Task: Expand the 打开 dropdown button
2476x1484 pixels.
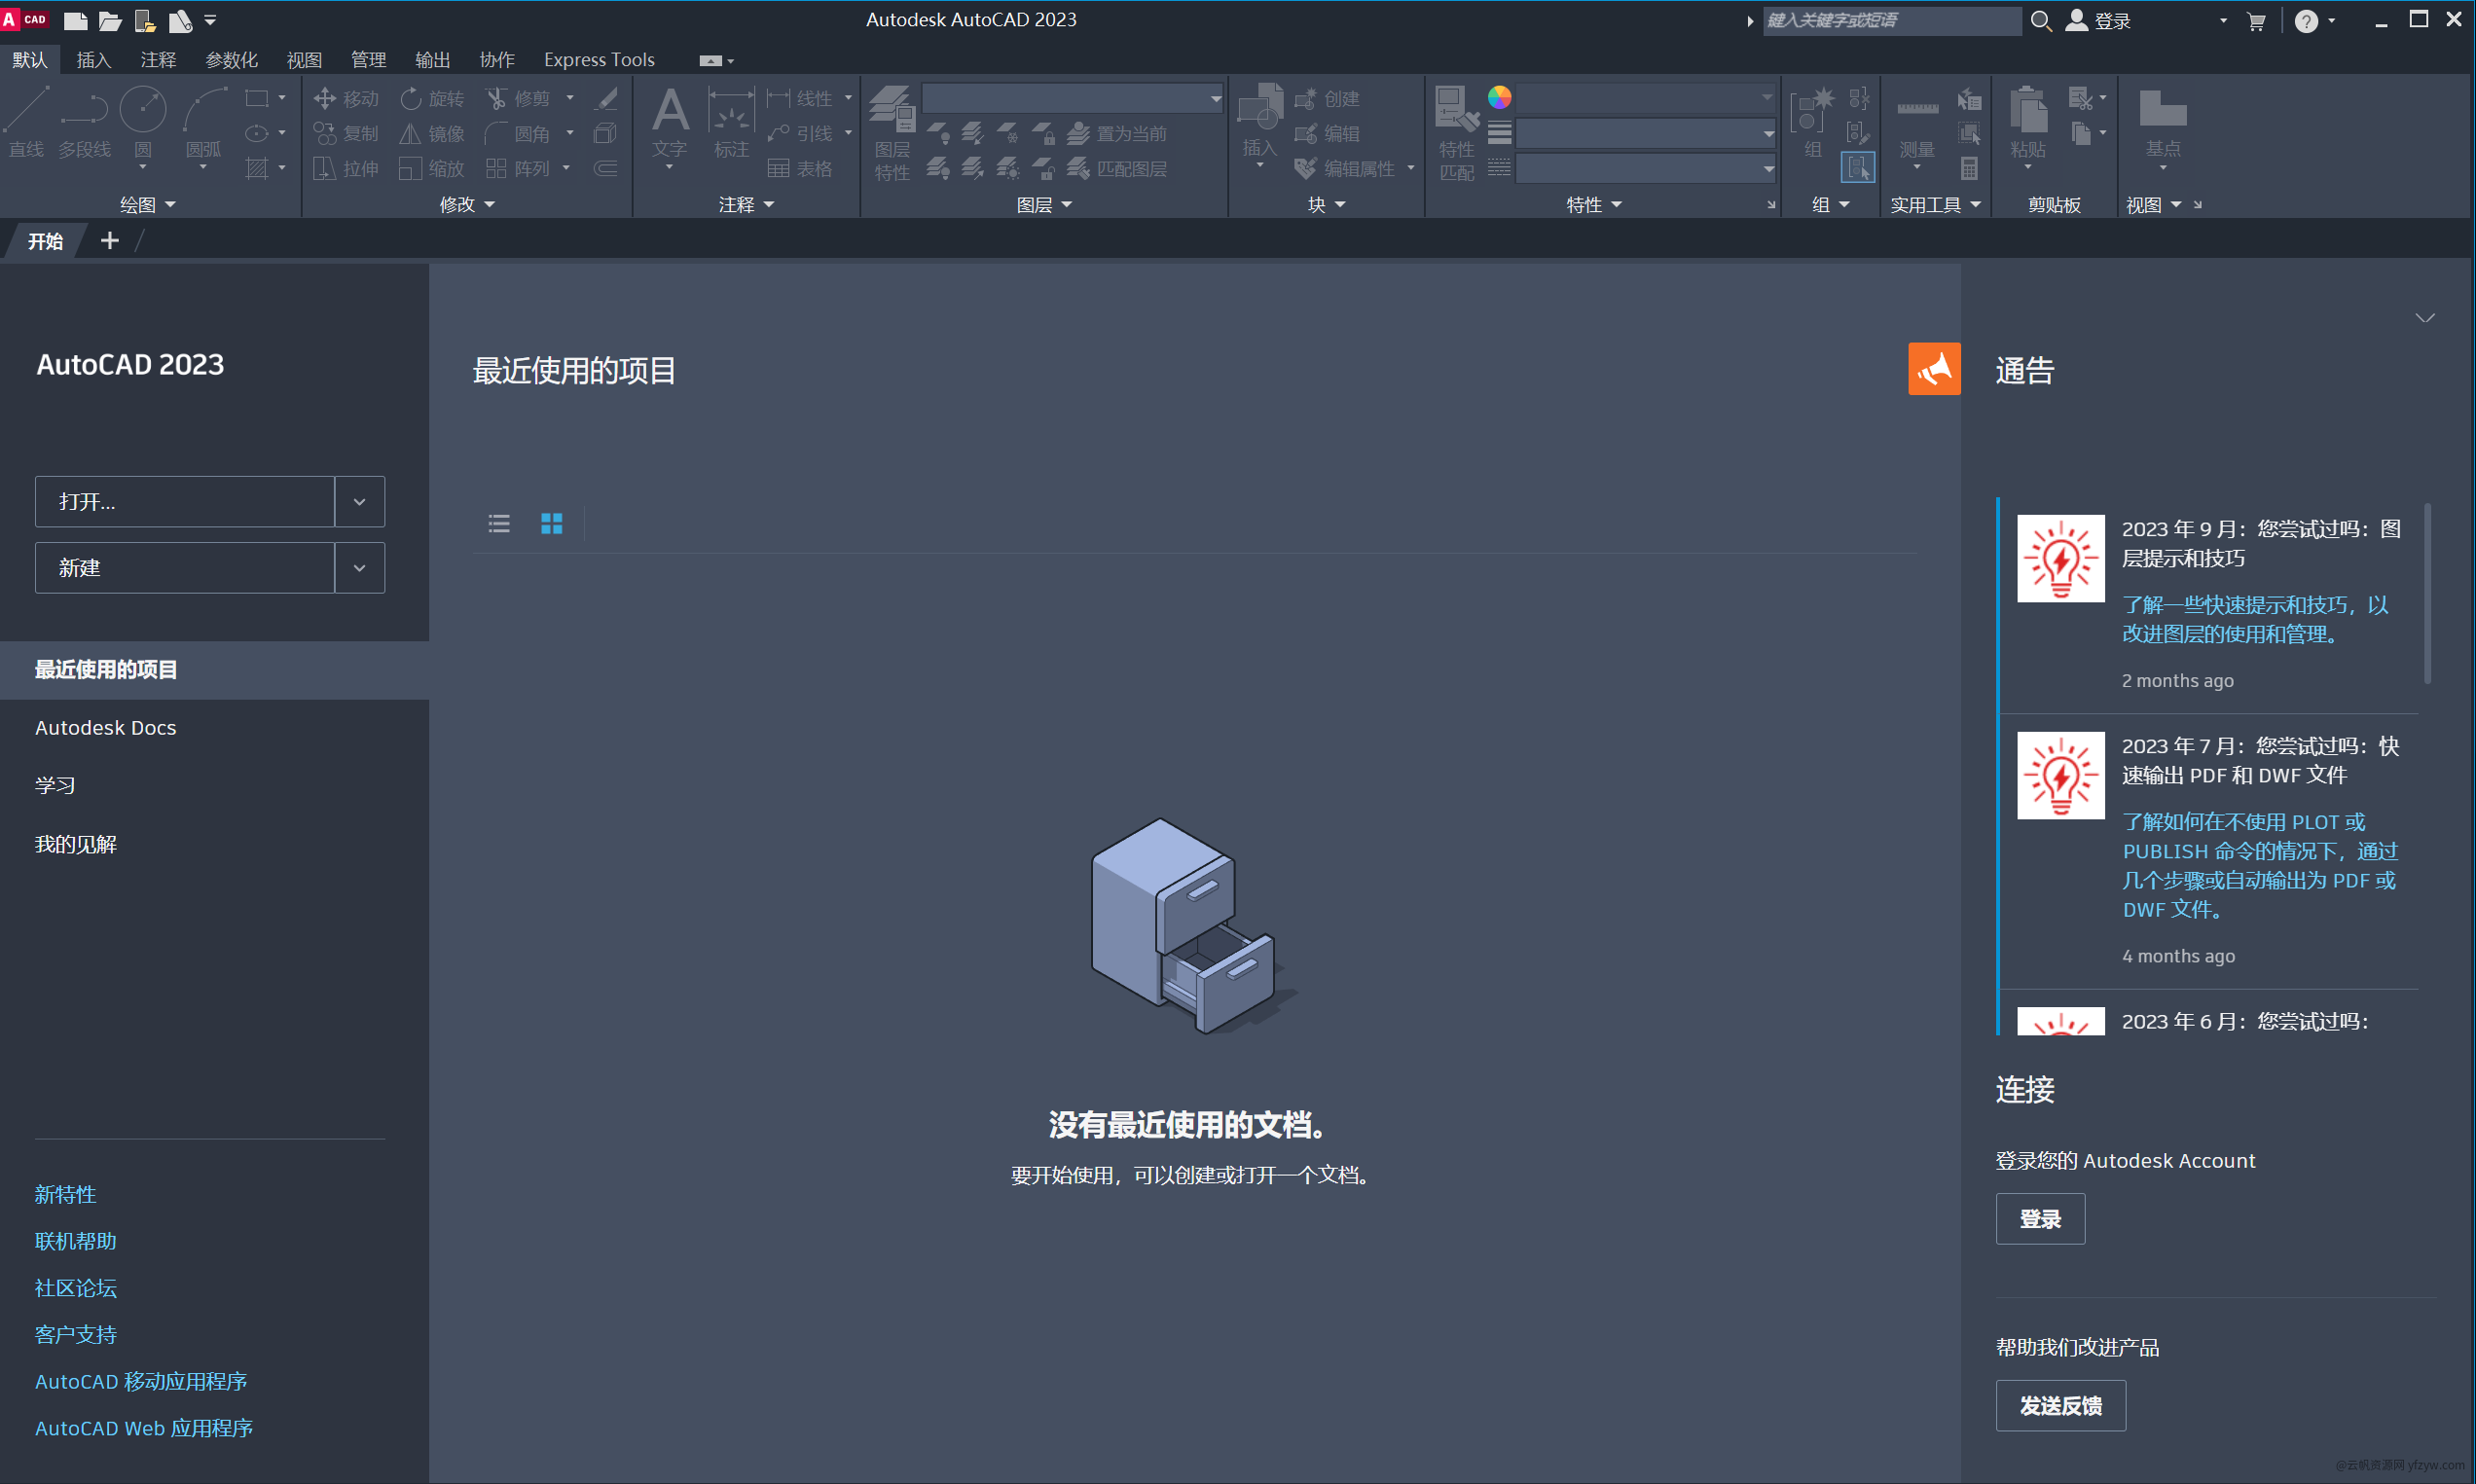Action: coord(360,500)
